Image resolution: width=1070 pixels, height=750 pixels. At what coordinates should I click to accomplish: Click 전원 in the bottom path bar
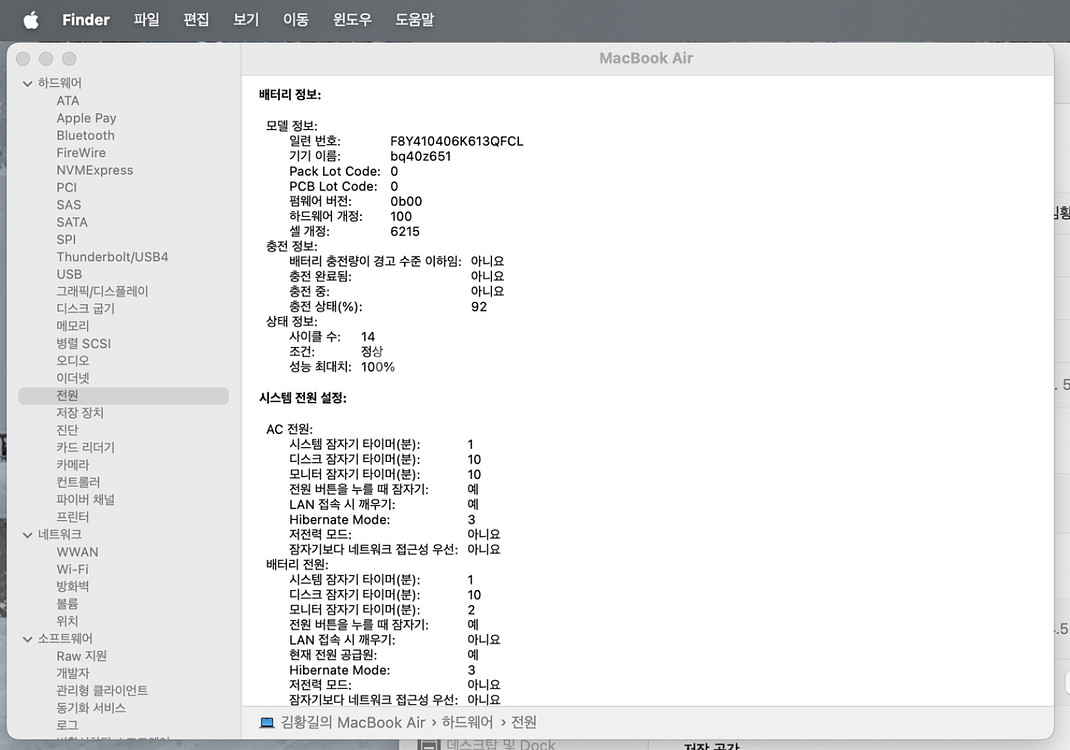coord(523,723)
